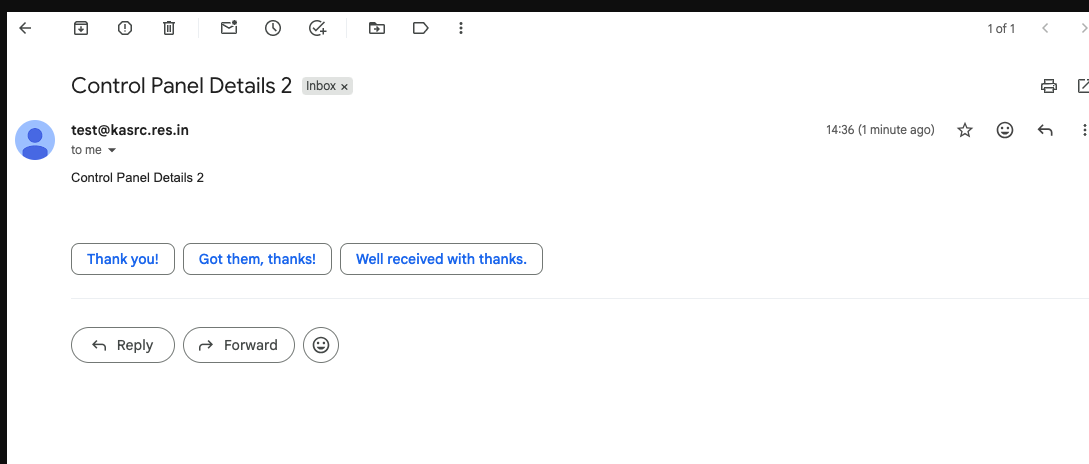This screenshot has width=1089, height=464.
Task: Archive this email conversation
Action: point(81,28)
